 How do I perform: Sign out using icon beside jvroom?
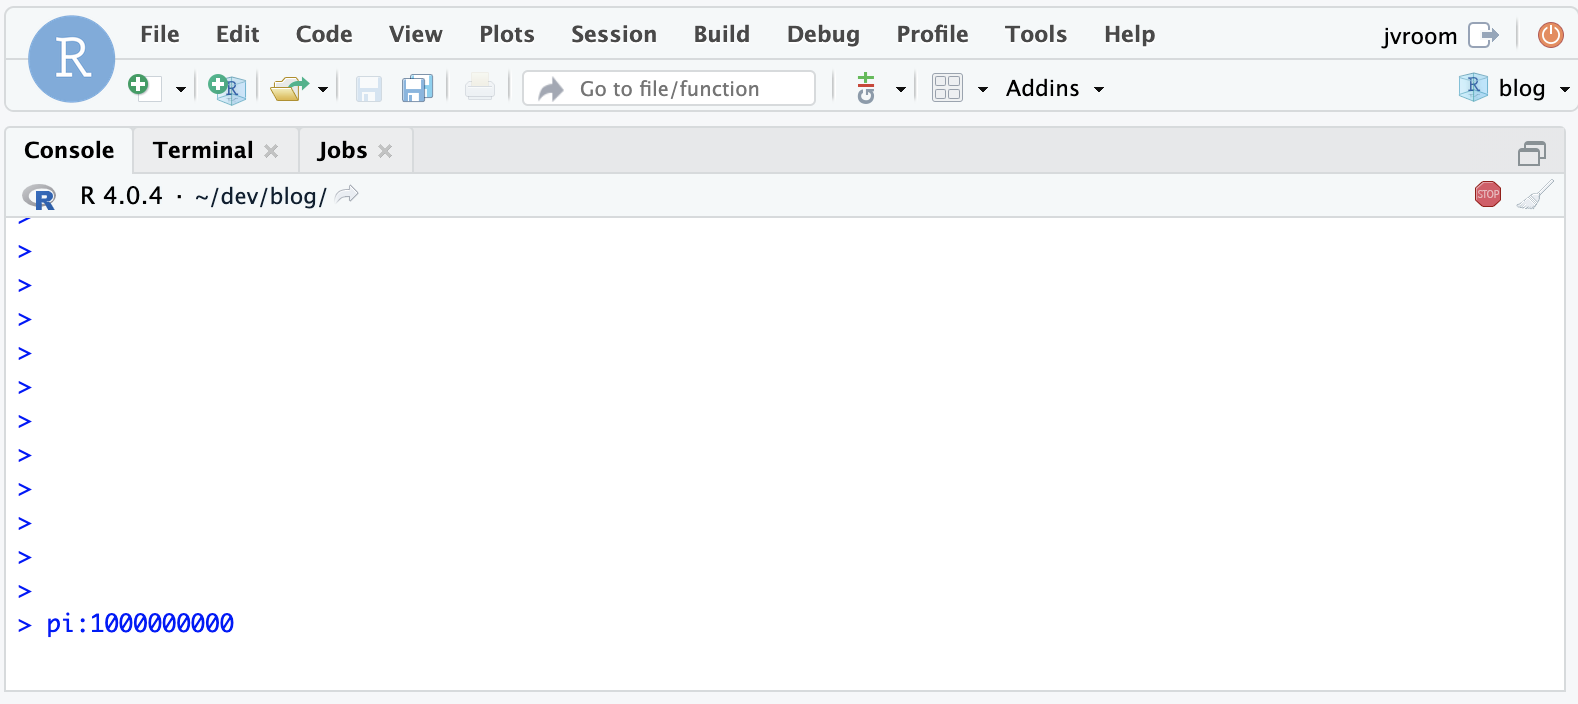pos(1483,35)
